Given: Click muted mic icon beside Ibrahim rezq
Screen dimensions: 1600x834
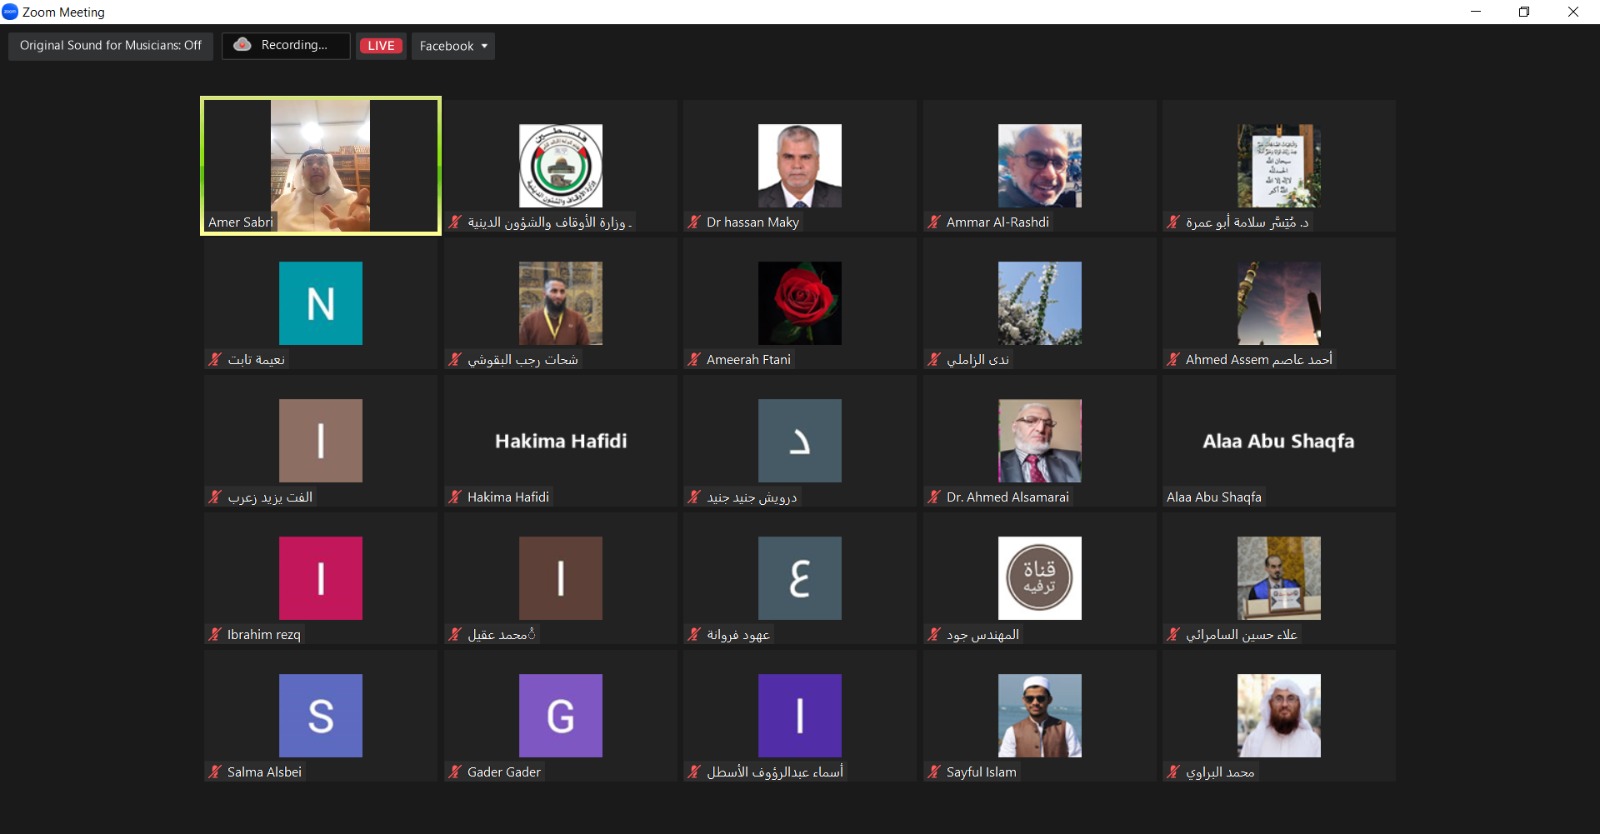Looking at the screenshot, I should click(215, 634).
